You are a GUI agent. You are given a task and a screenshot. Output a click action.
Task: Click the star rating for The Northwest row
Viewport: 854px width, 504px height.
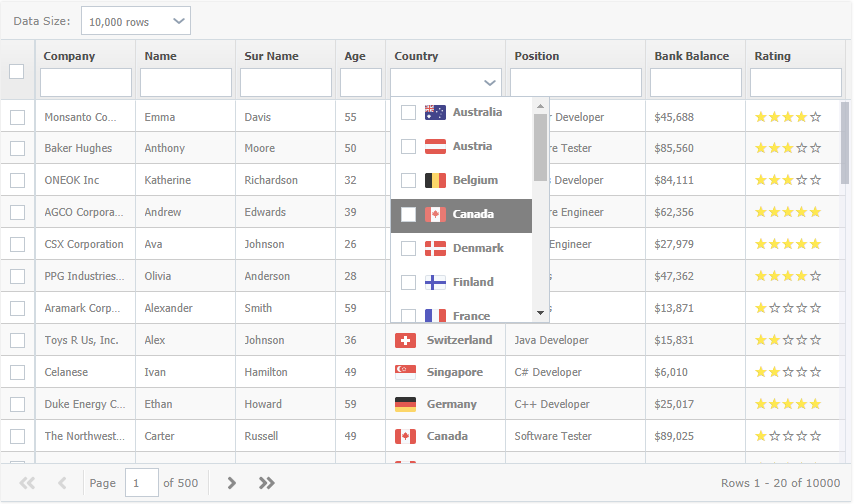[x=788, y=436]
